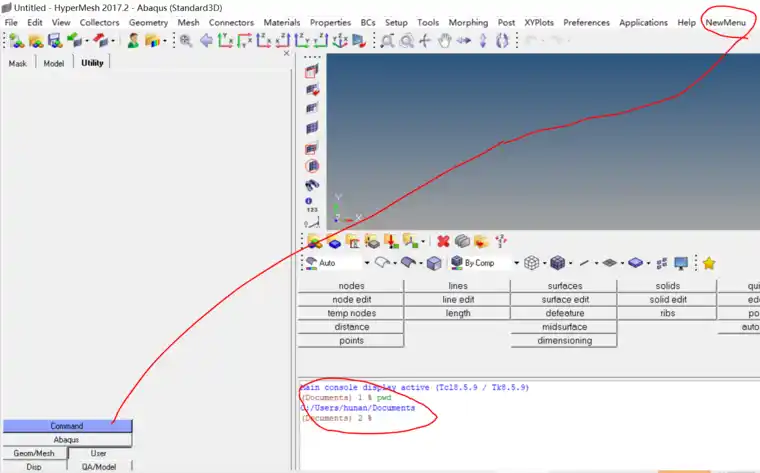760x473 pixels.
Task: Switch to the Model tab
Action: point(54,63)
